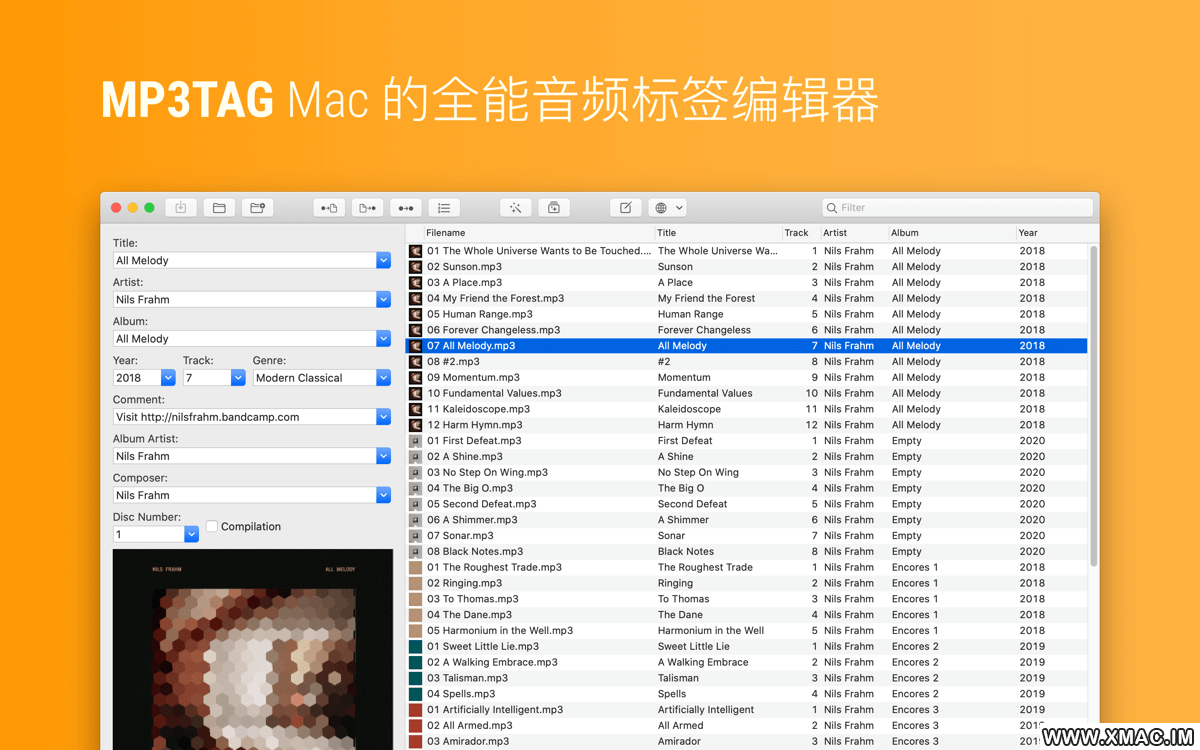The width and height of the screenshot is (1200, 750).
Task: Open the Disc Number dropdown
Action: click(191, 535)
